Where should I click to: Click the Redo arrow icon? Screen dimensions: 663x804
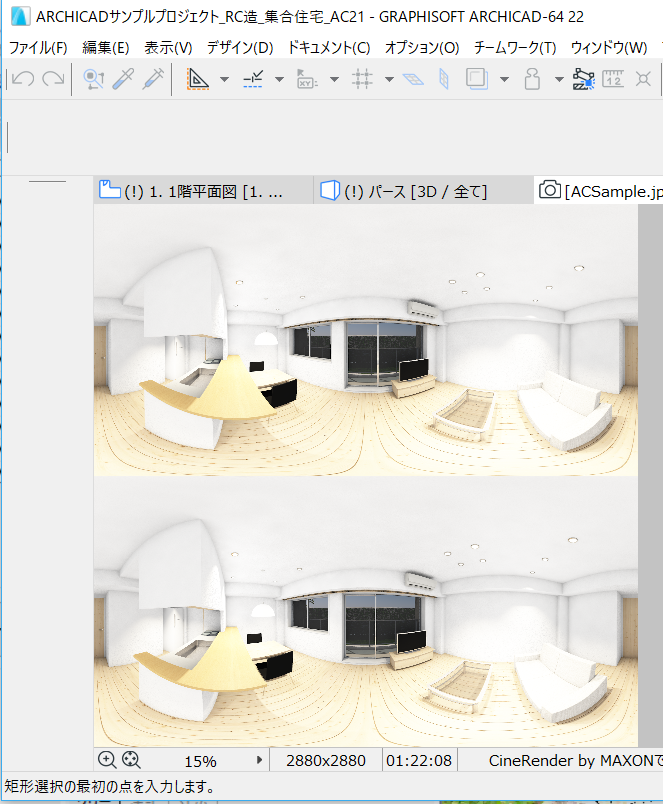click(53, 79)
